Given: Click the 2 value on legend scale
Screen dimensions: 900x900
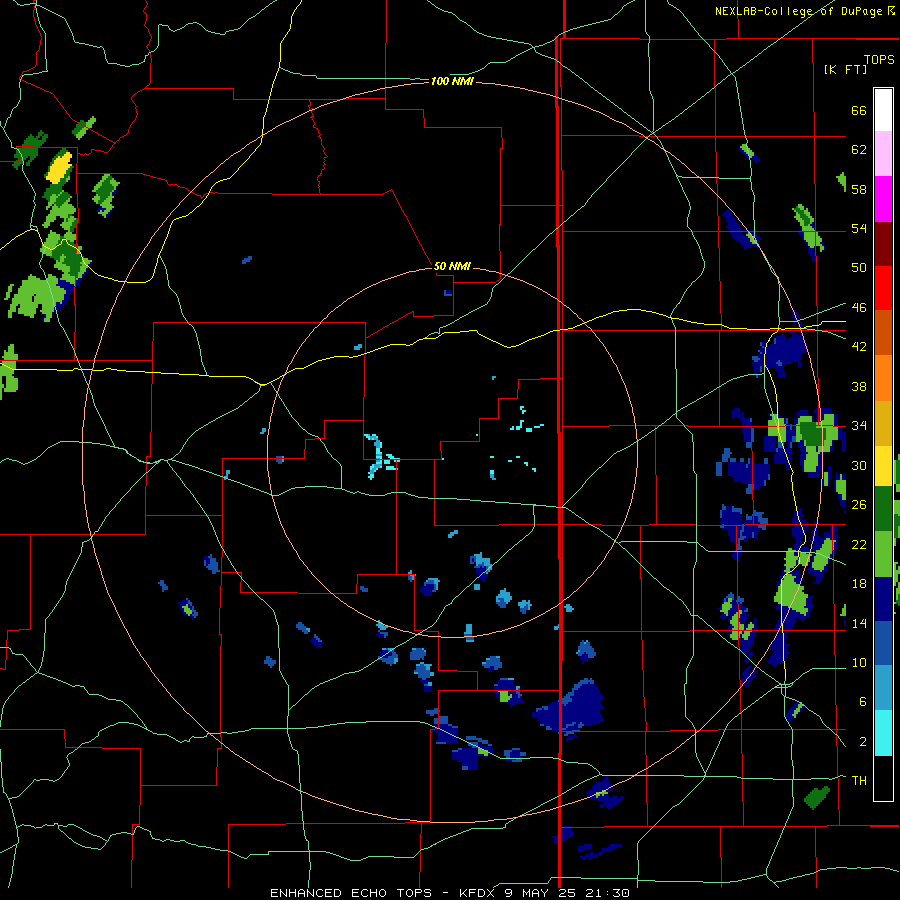Looking at the screenshot, I should coord(862,742).
